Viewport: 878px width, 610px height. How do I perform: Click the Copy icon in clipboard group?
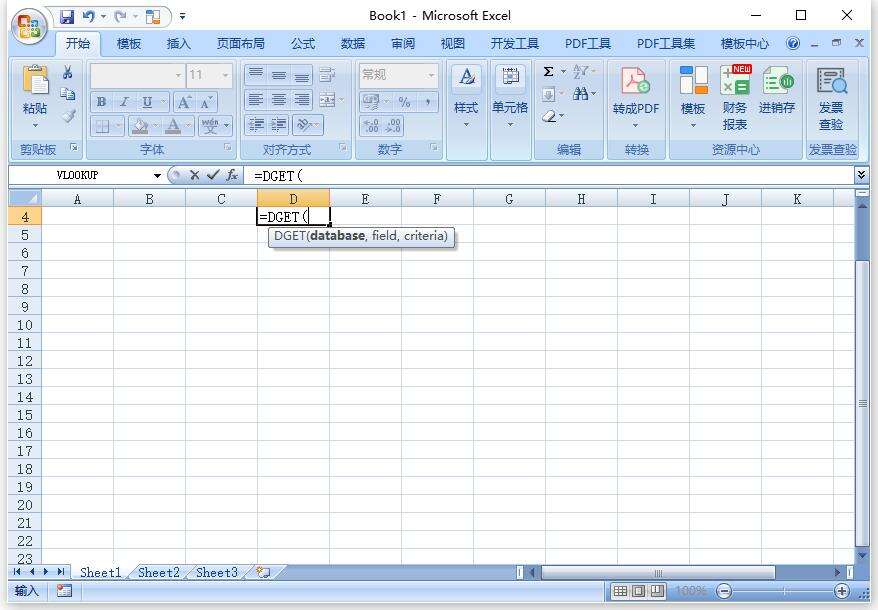coord(67,94)
